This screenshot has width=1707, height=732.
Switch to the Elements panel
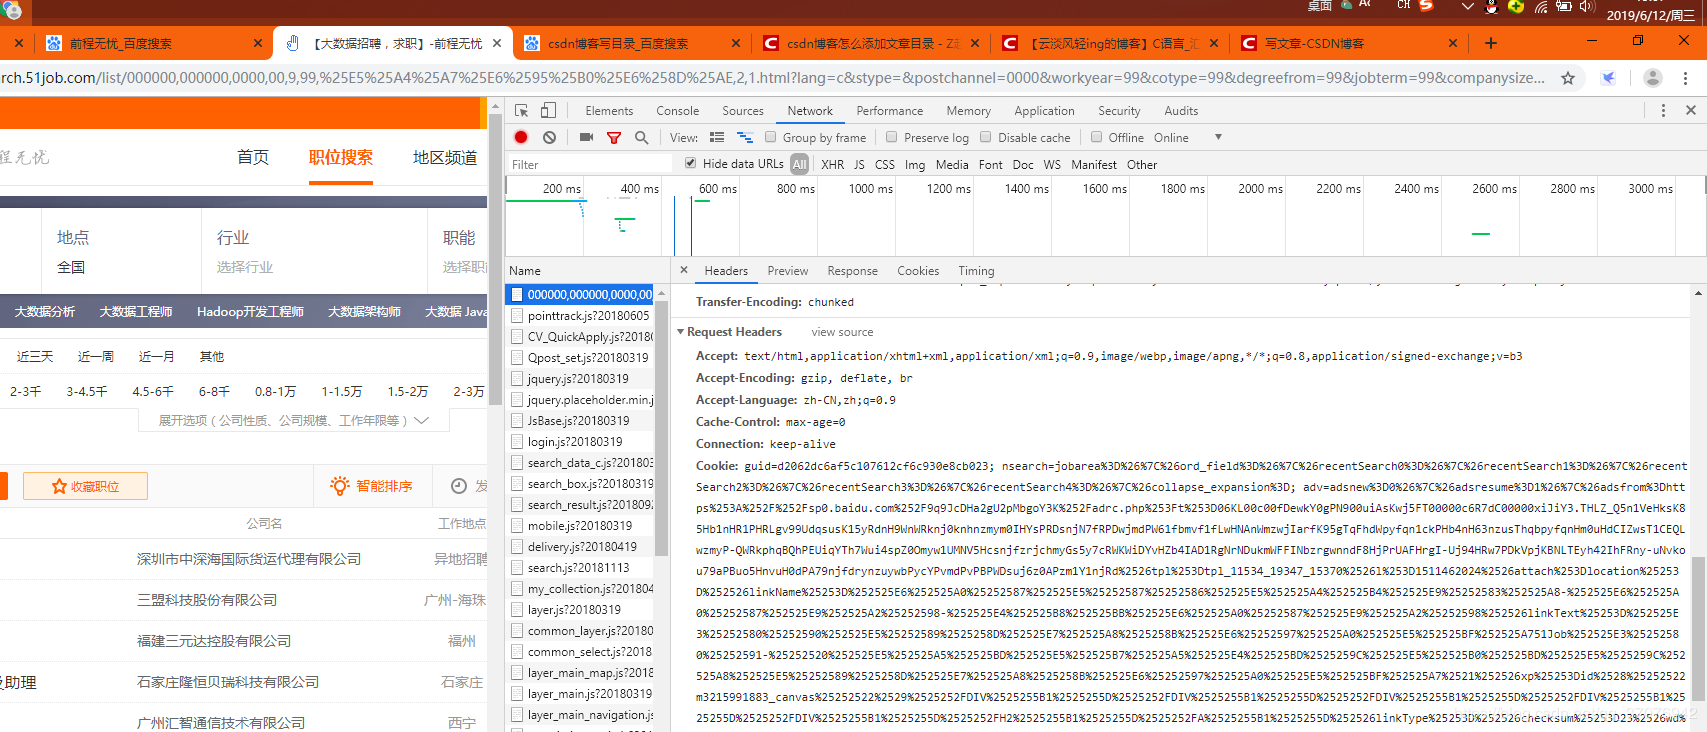pyautogui.click(x=609, y=111)
